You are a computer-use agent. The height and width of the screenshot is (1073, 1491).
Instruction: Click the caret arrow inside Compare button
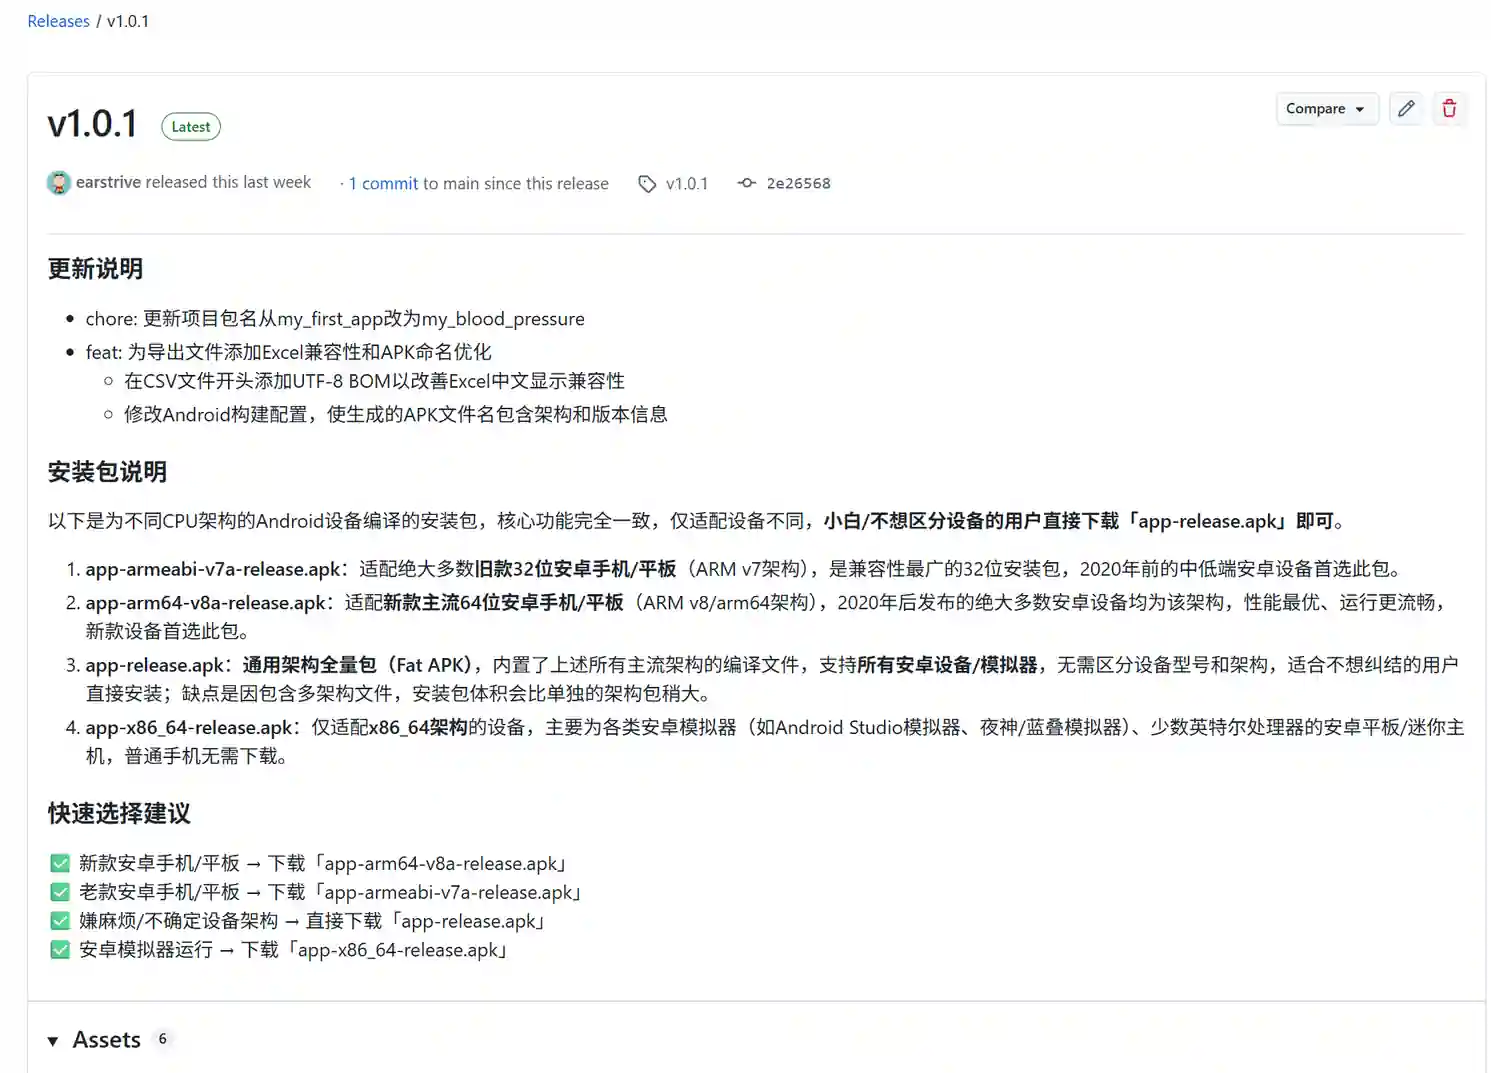click(x=1361, y=109)
